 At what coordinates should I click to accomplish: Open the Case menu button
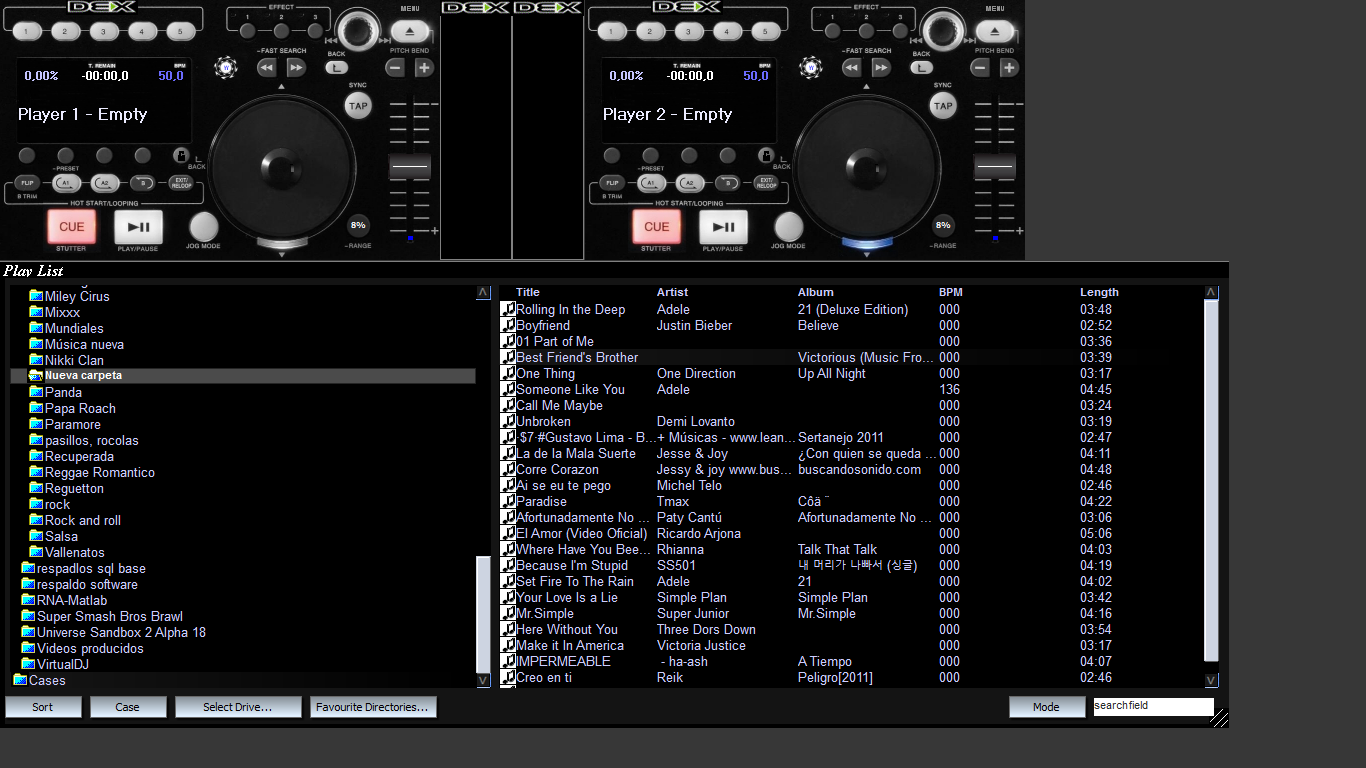coord(128,707)
